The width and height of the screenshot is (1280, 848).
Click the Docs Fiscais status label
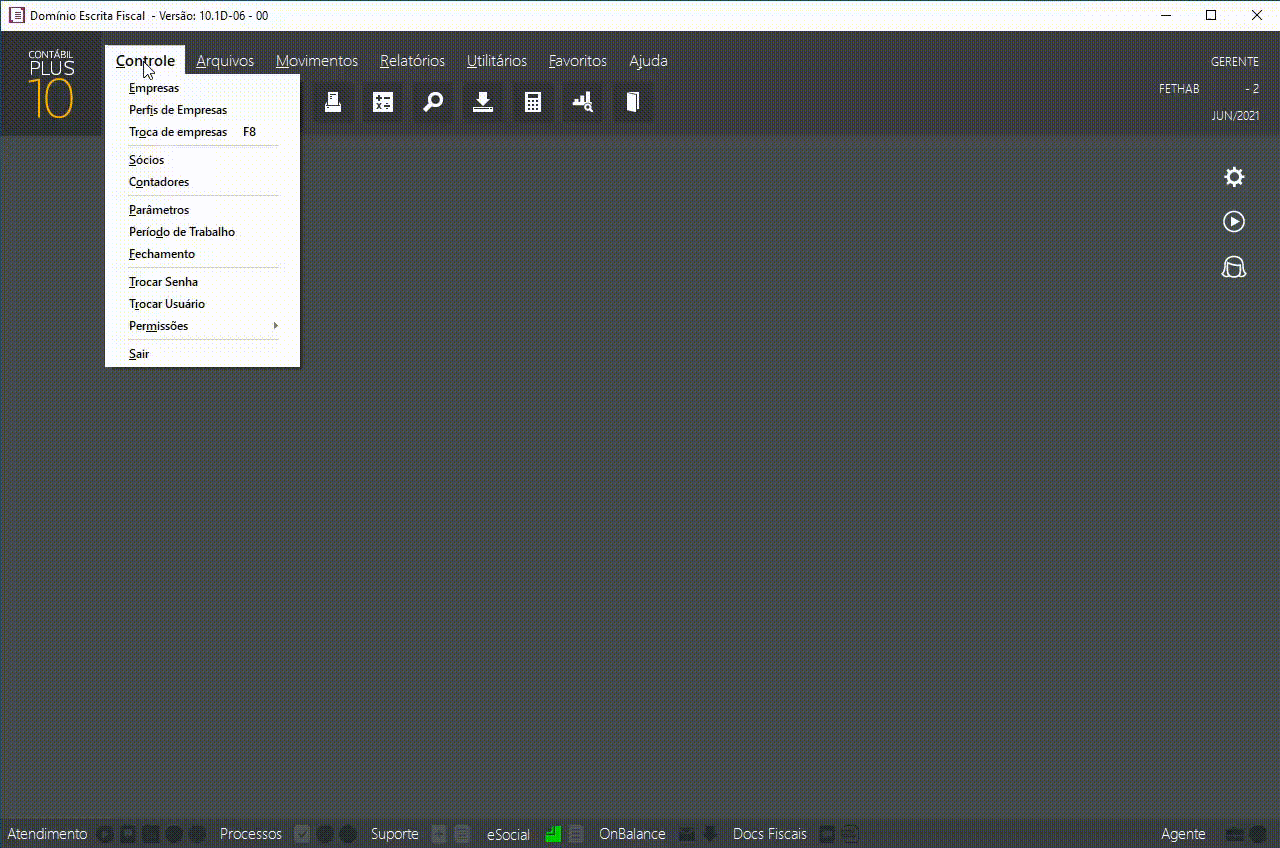coord(770,834)
